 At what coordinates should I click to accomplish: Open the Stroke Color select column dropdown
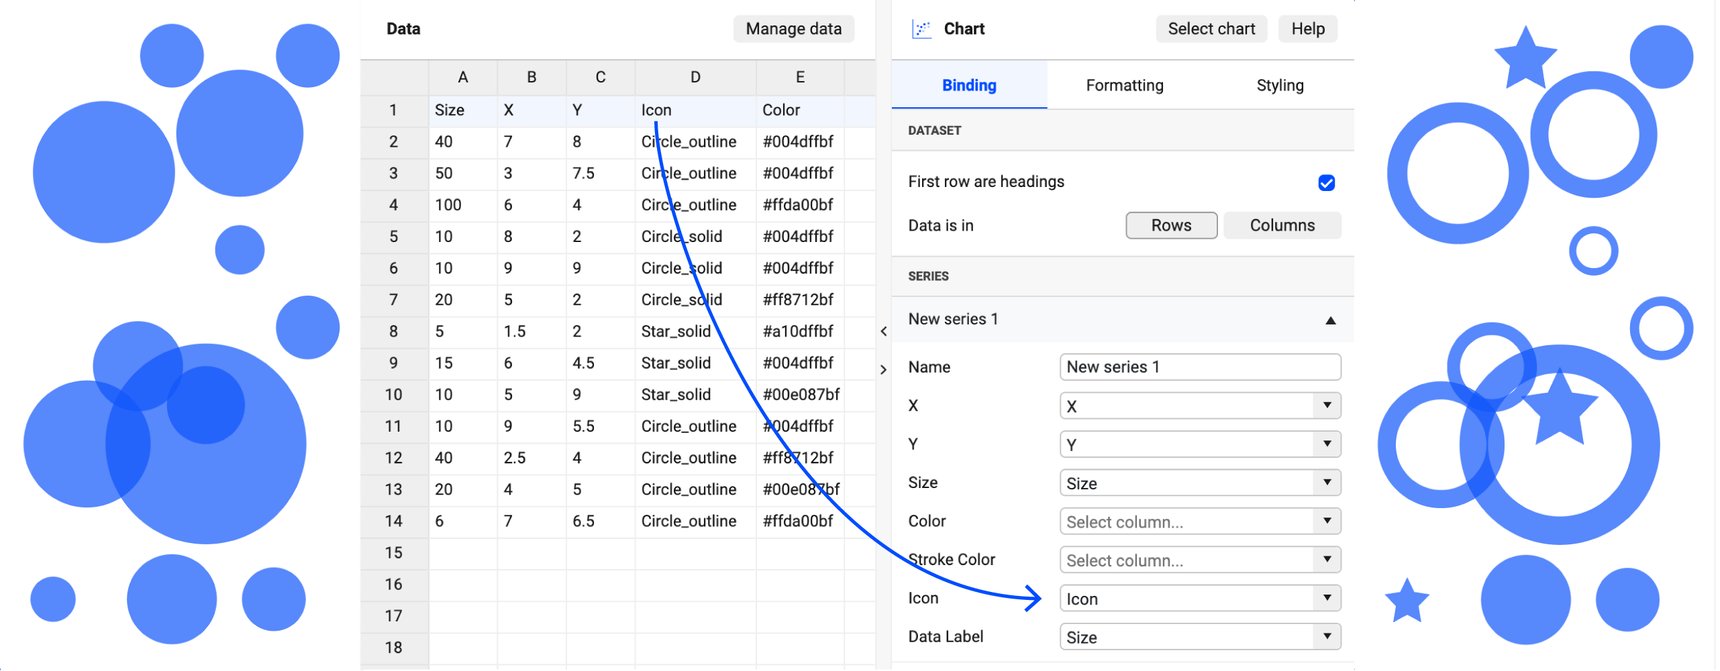(x=1200, y=560)
